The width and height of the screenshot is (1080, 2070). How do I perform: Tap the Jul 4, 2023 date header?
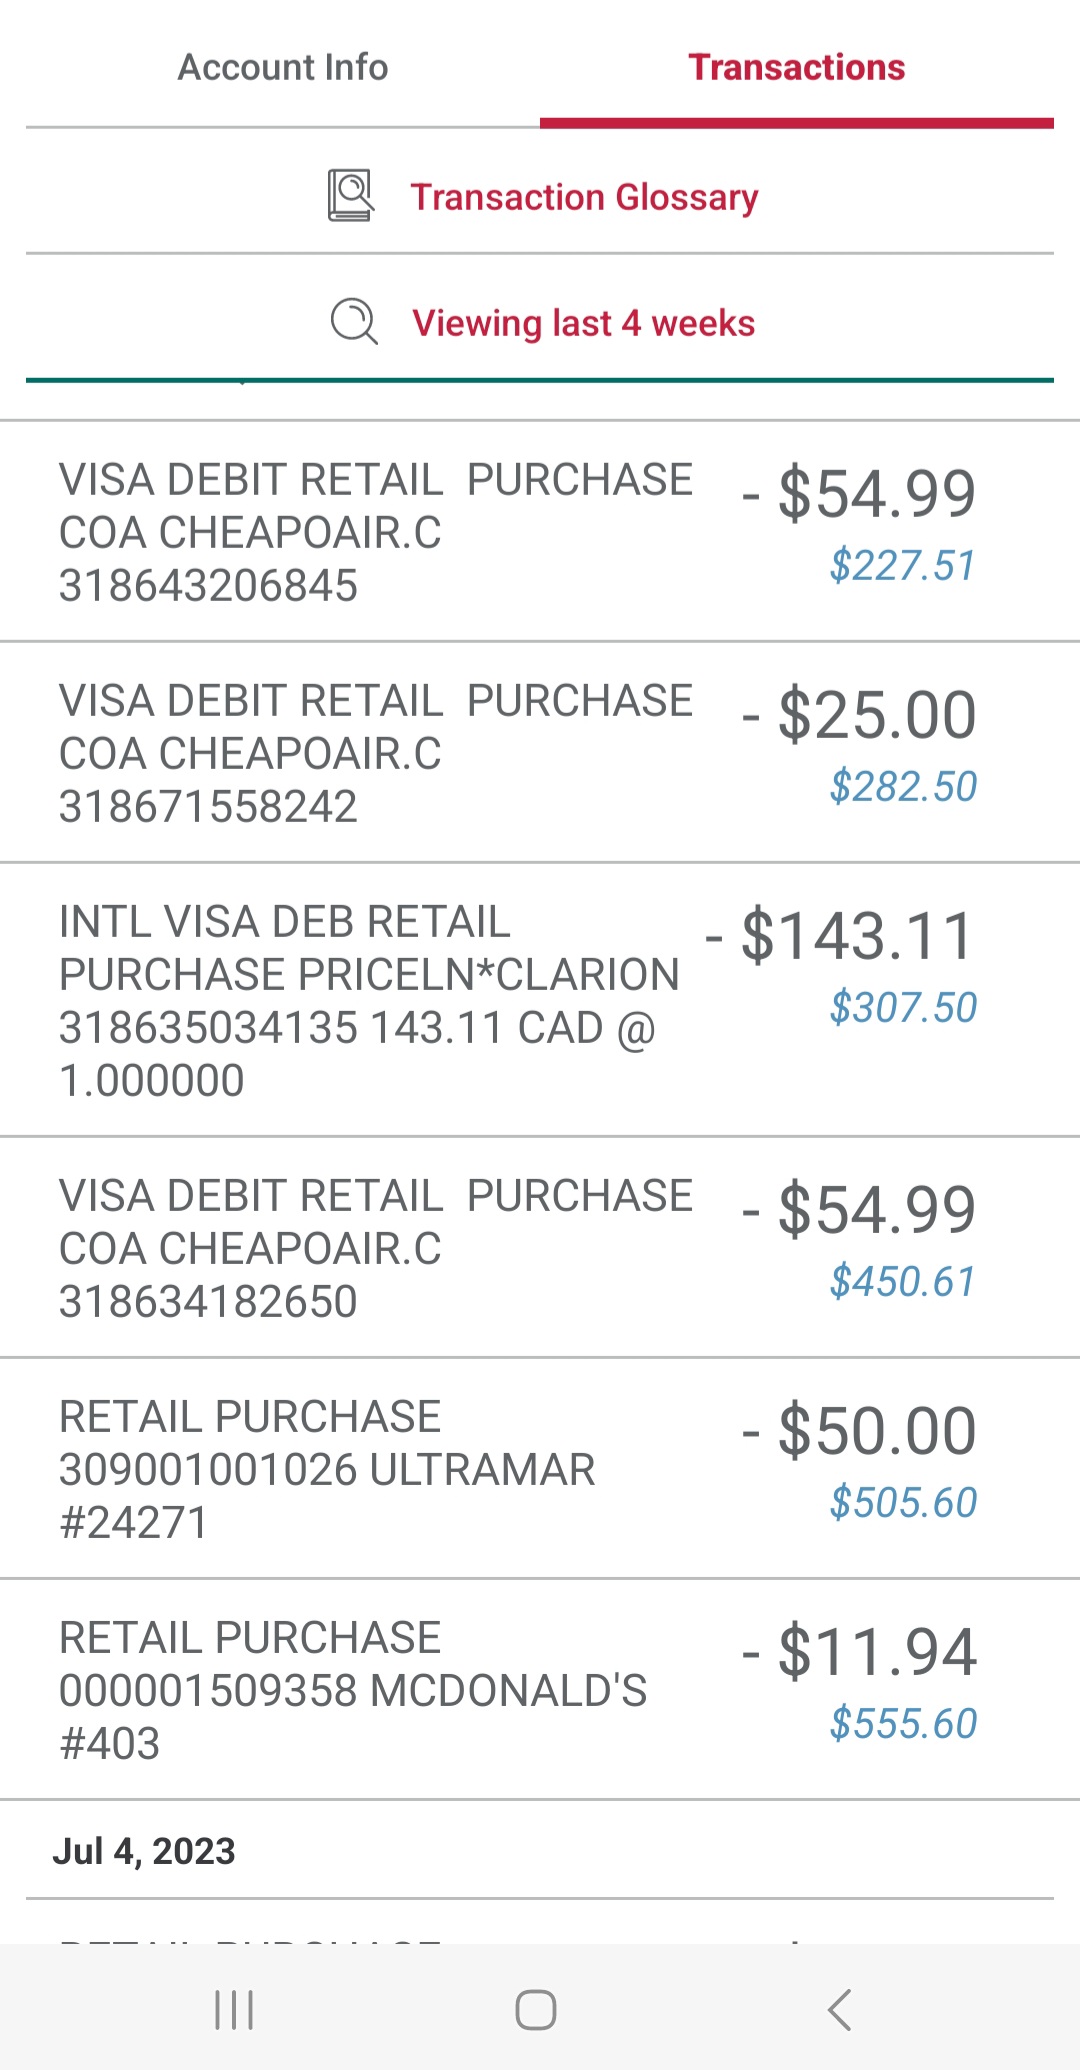tap(144, 1851)
